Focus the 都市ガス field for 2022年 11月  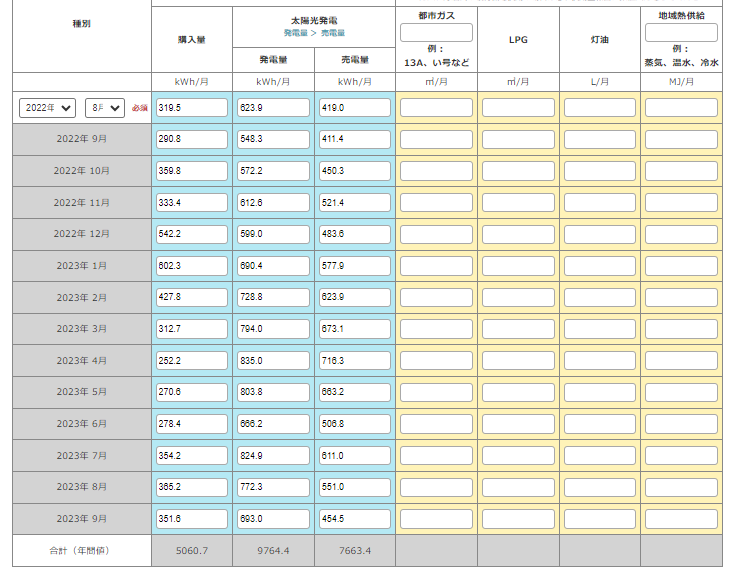pyautogui.click(x=436, y=203)
